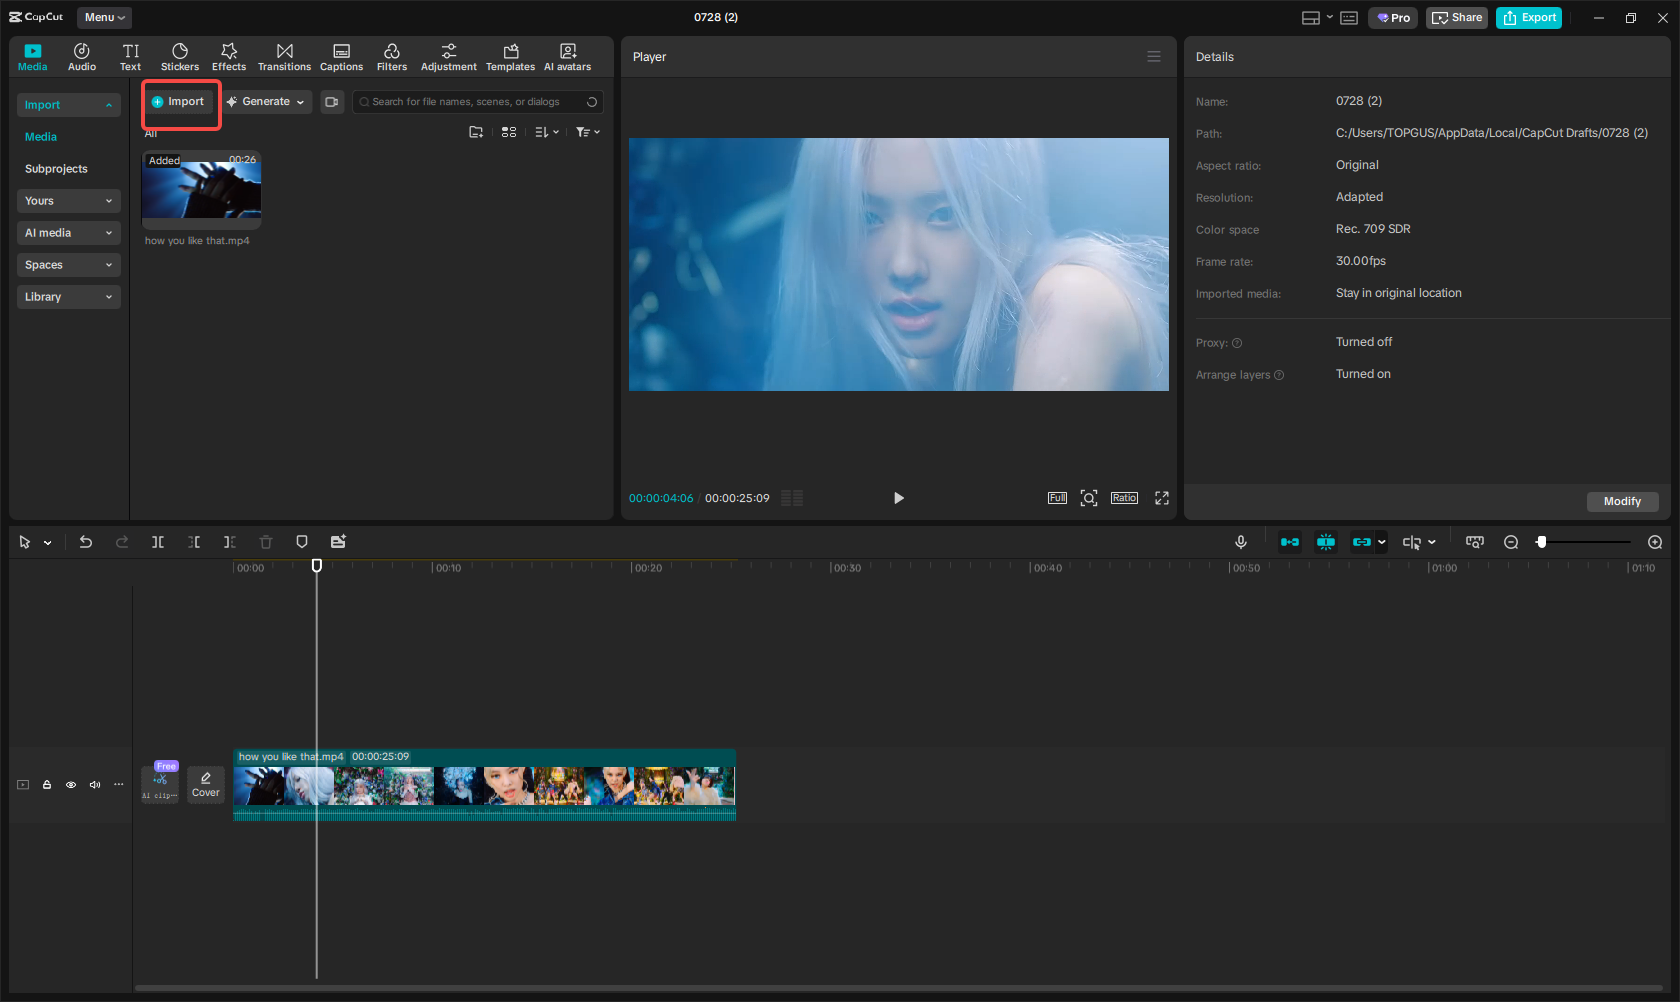The image size is (1680, 1002).
Task: Expand the Yours section in sidebar
Action: (68, 200)
